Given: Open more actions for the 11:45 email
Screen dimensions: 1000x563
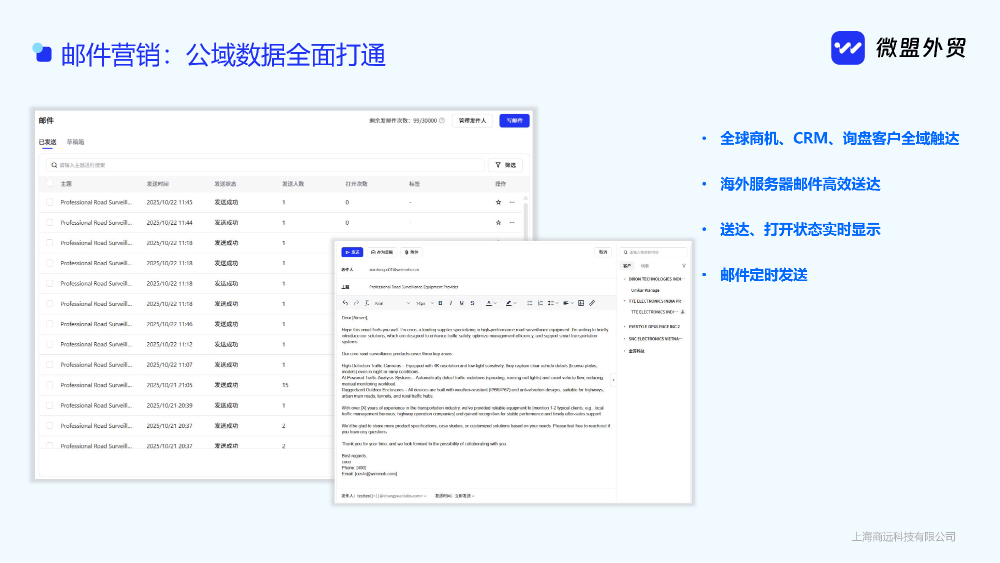Looking at the screenshot, I should pyautogui.click(x=511, y=202).
